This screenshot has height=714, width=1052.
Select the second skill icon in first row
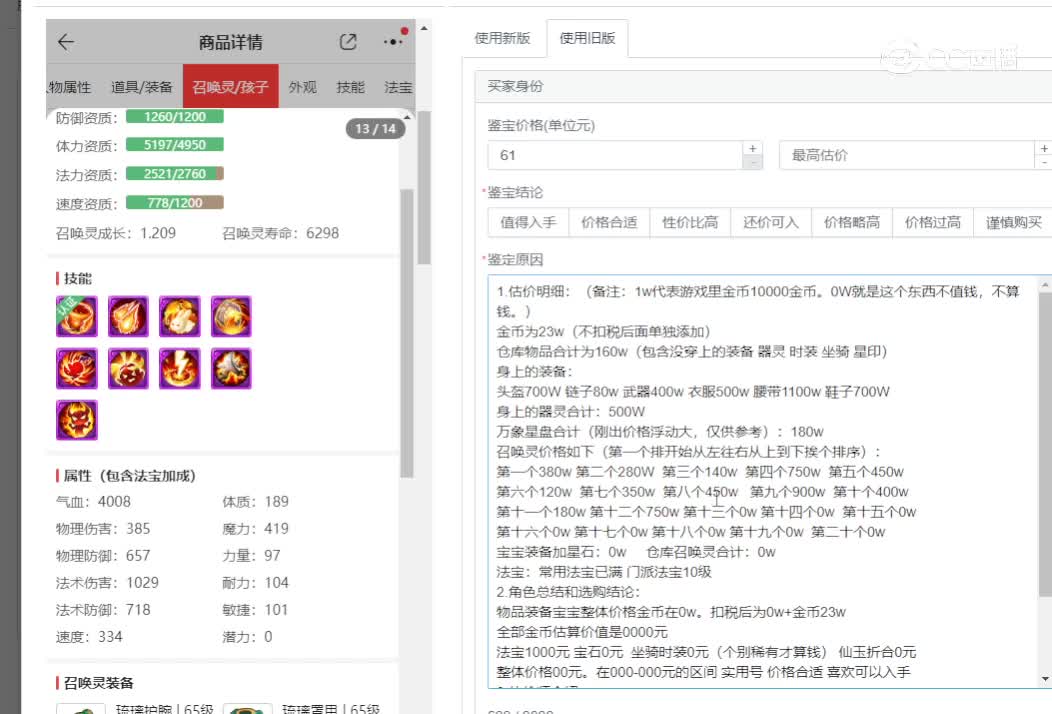pos(128,316)
